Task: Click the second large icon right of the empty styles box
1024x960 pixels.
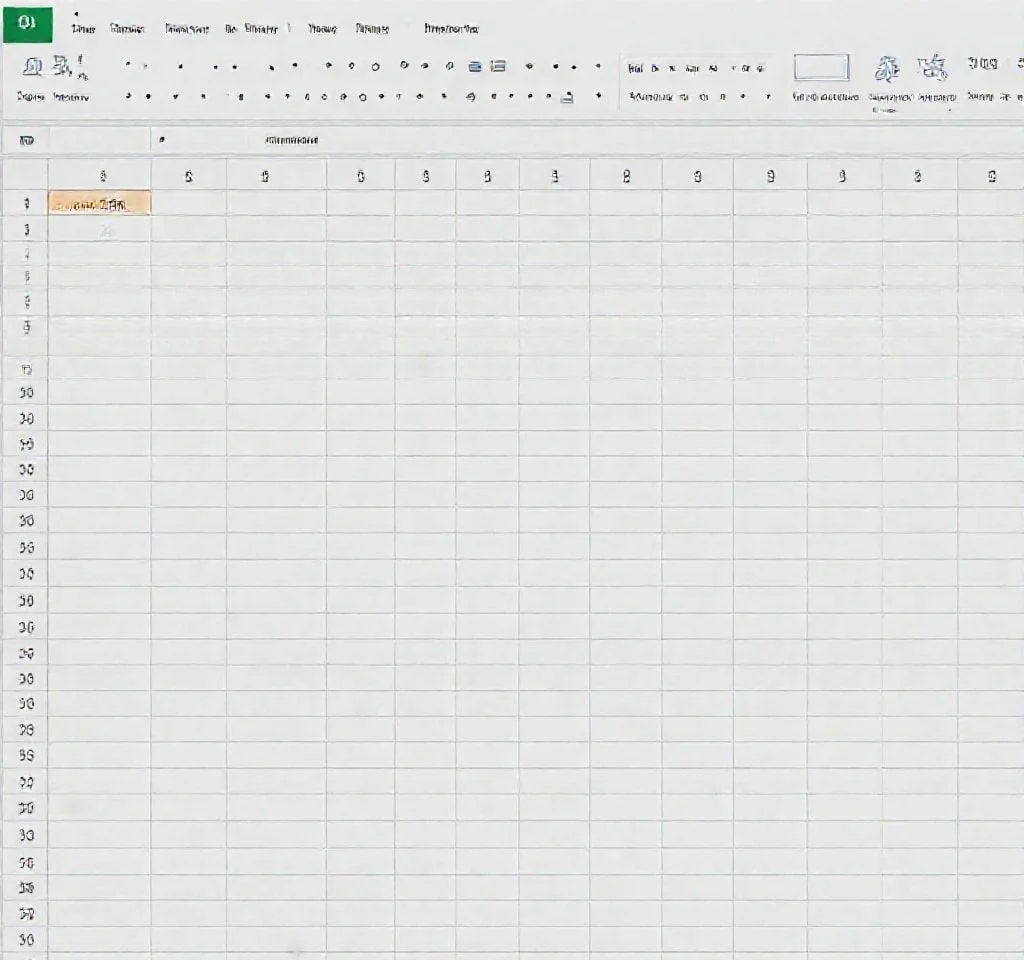Action: [933, 68]
